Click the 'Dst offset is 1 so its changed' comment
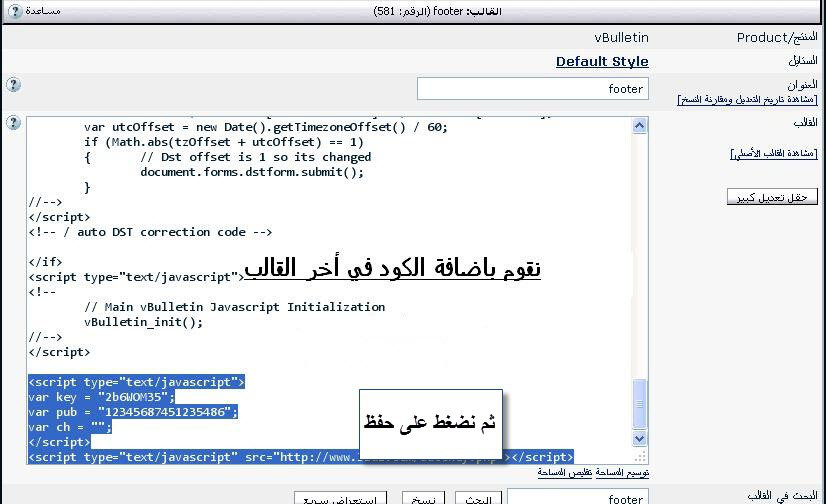 tap(255, 157)
